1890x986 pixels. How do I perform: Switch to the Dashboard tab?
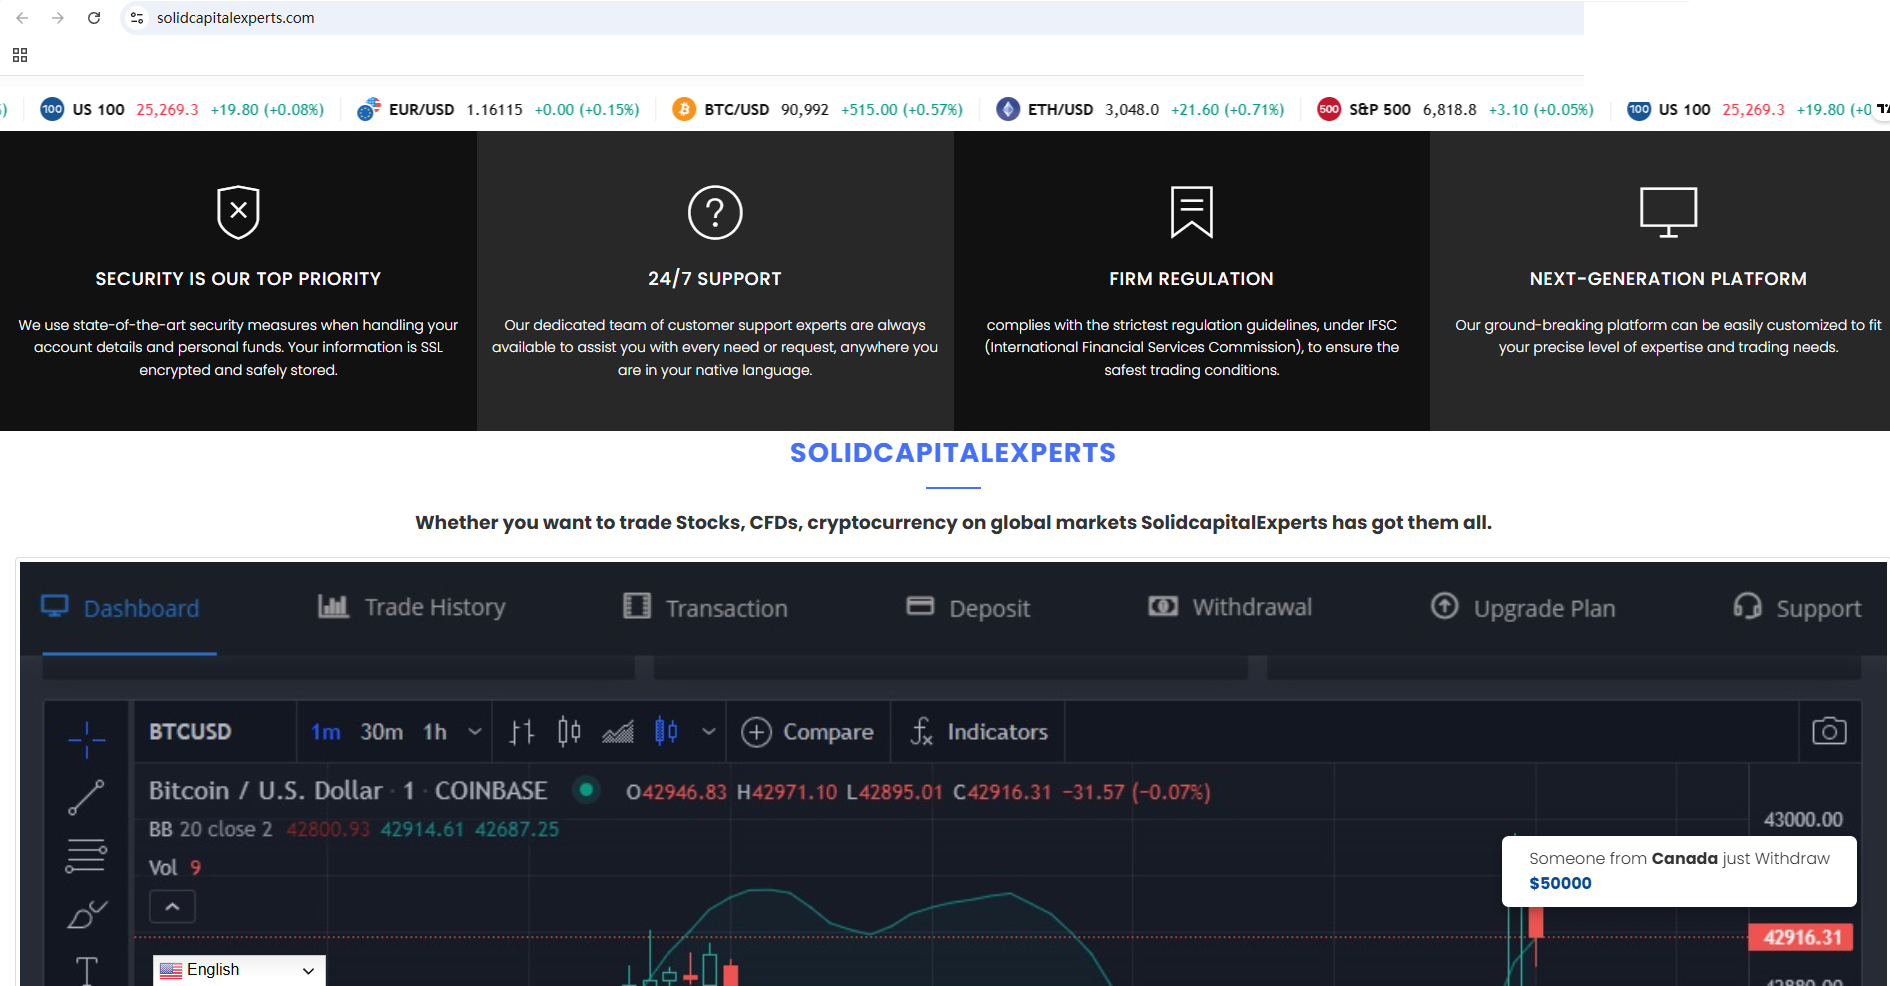[120, 608]
